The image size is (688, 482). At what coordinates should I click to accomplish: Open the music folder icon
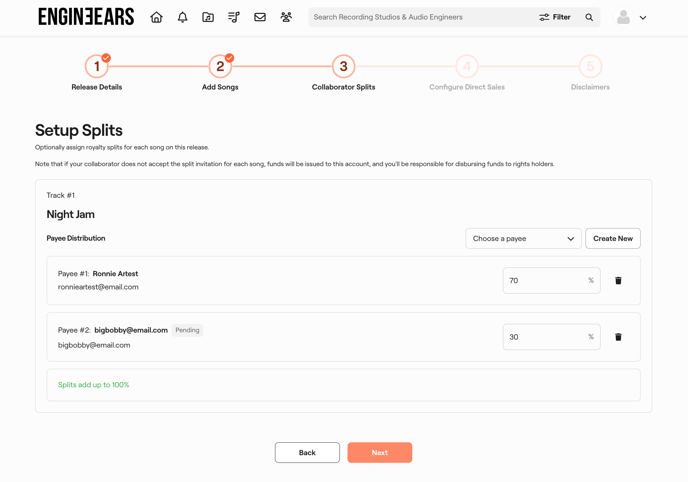click(208, 17)
